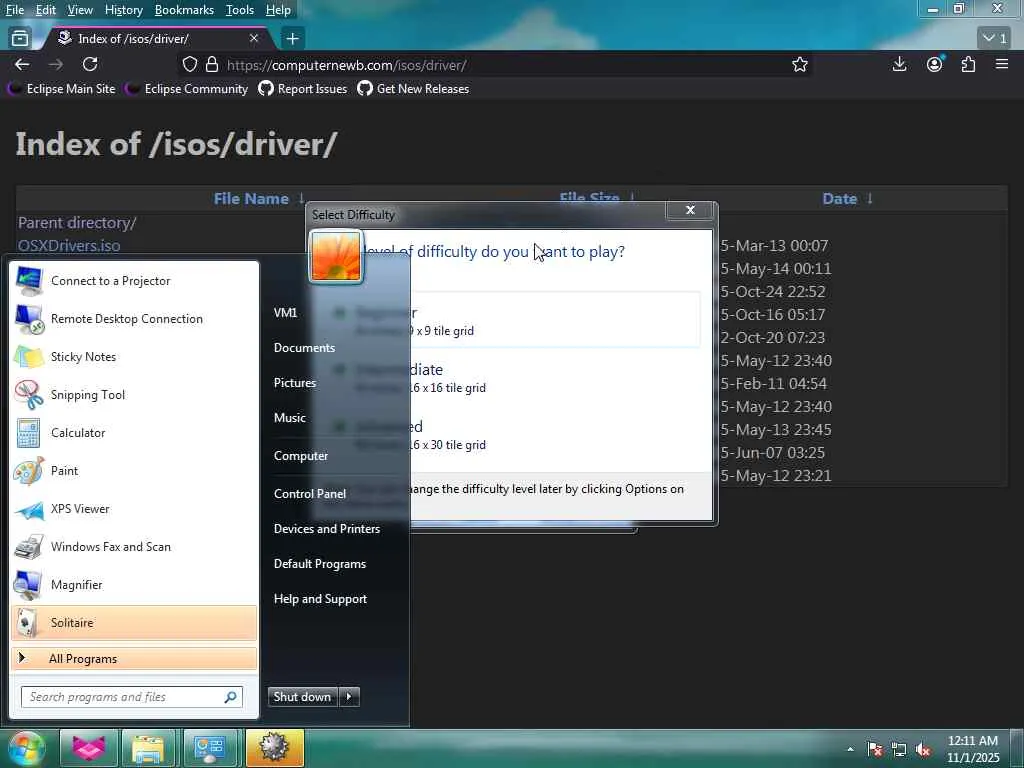Image resolution: width=1024 pixels, height=768 pixels.
Task: Open Default Programs from Start menu
Action: coord(319,564)
